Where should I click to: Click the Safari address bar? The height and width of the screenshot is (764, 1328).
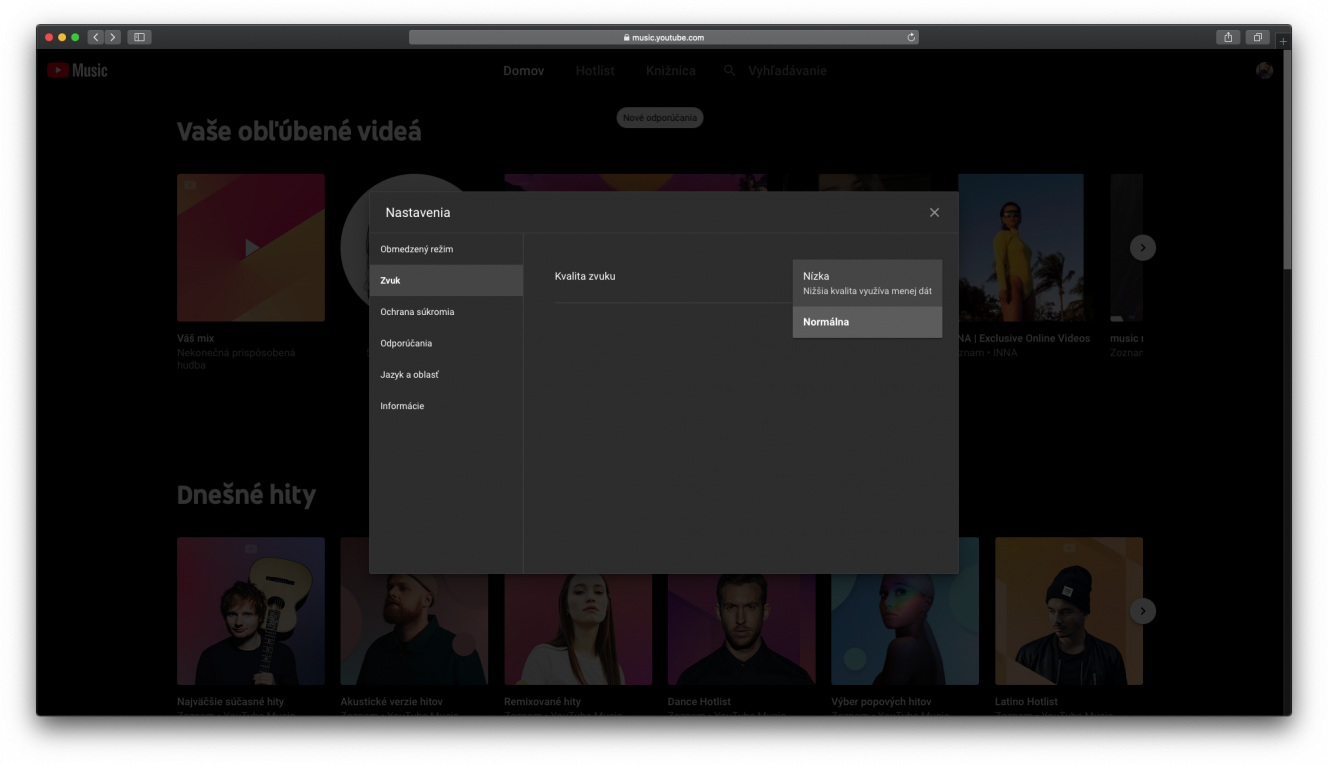coord(663,37)
